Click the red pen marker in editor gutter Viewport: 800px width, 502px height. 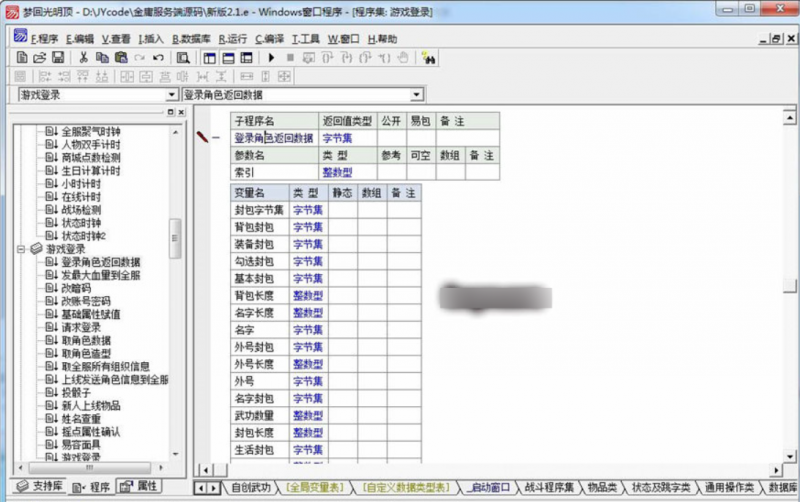click(x=203, y=137)
